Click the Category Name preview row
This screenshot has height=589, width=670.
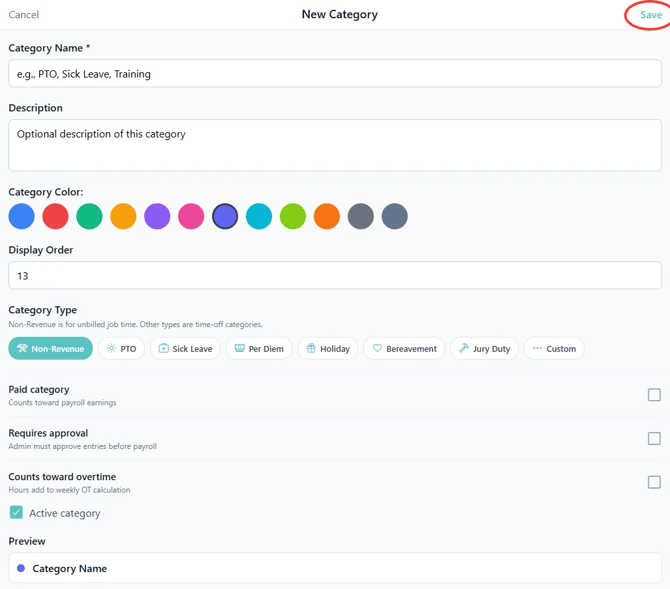tap(335, 568)
